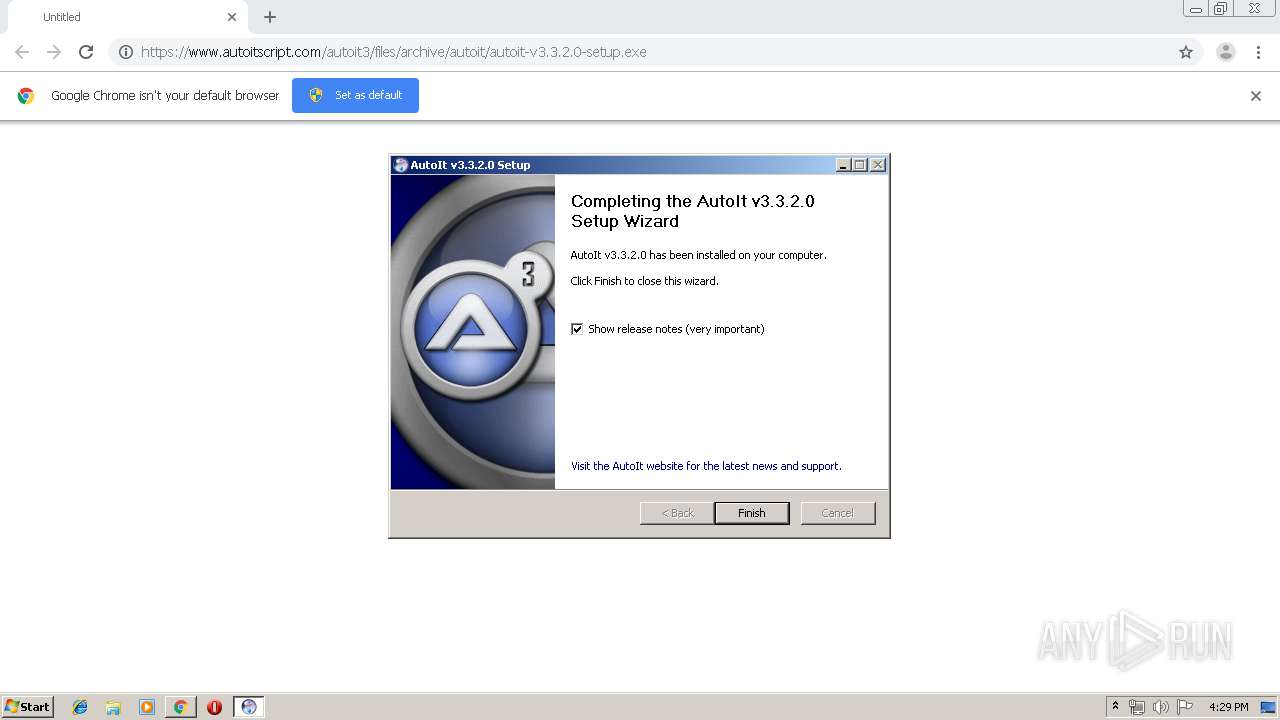
Task: Minimize the Chrome browser window
Action: pos(1195,9)
